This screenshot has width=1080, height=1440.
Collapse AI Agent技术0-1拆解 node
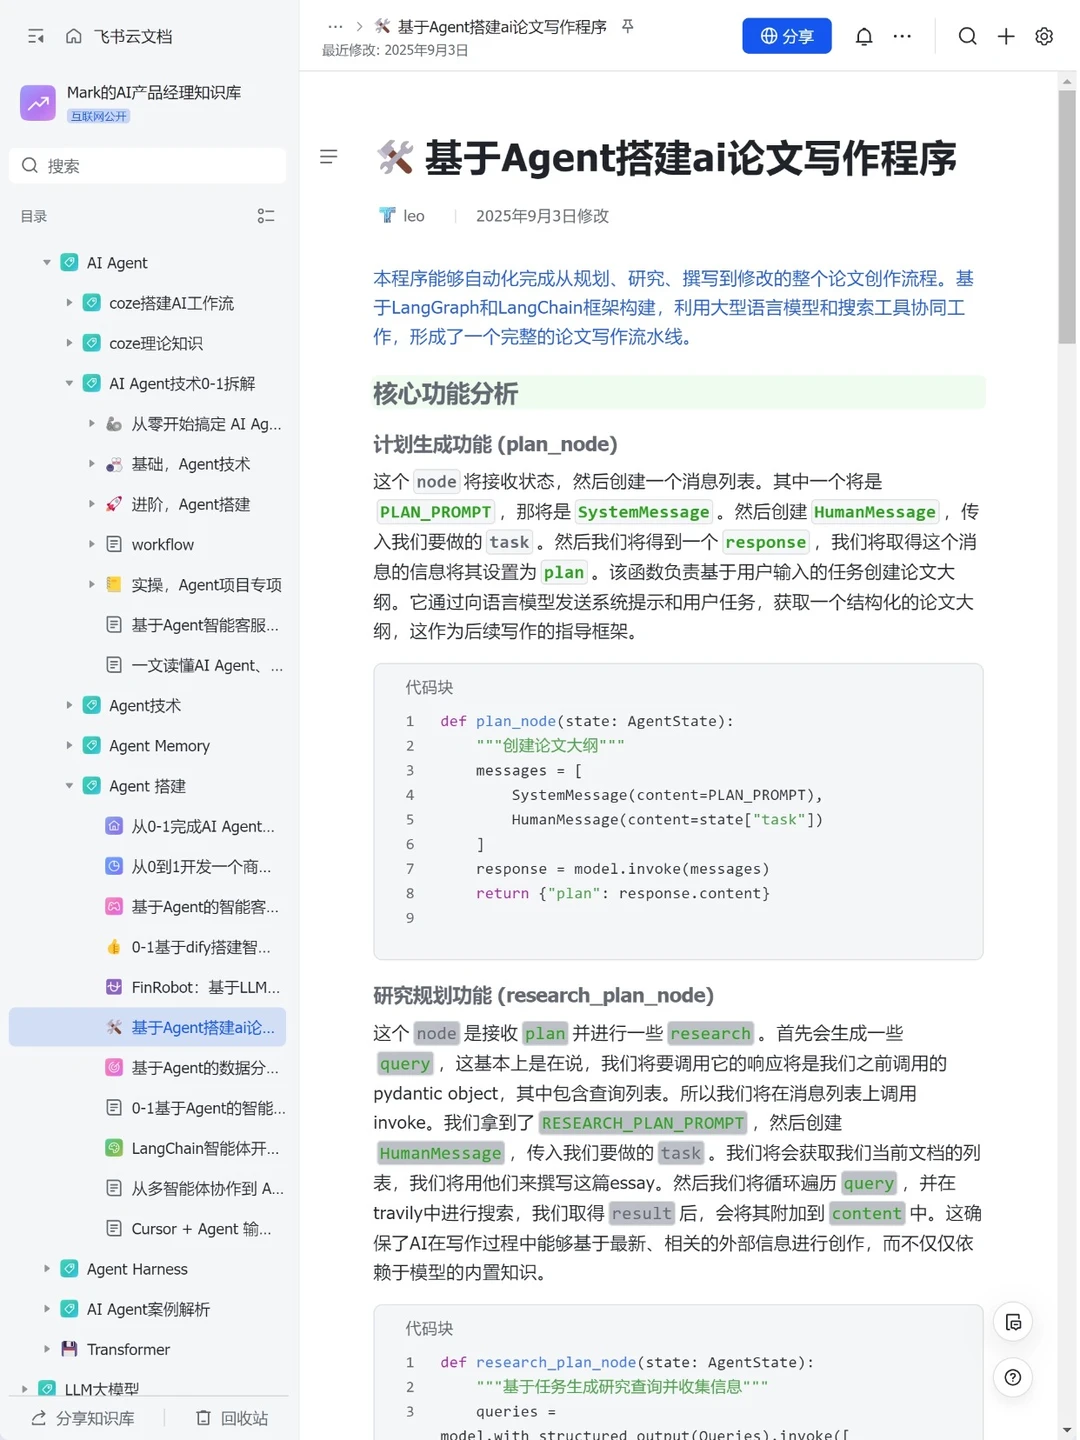(69, 383)
